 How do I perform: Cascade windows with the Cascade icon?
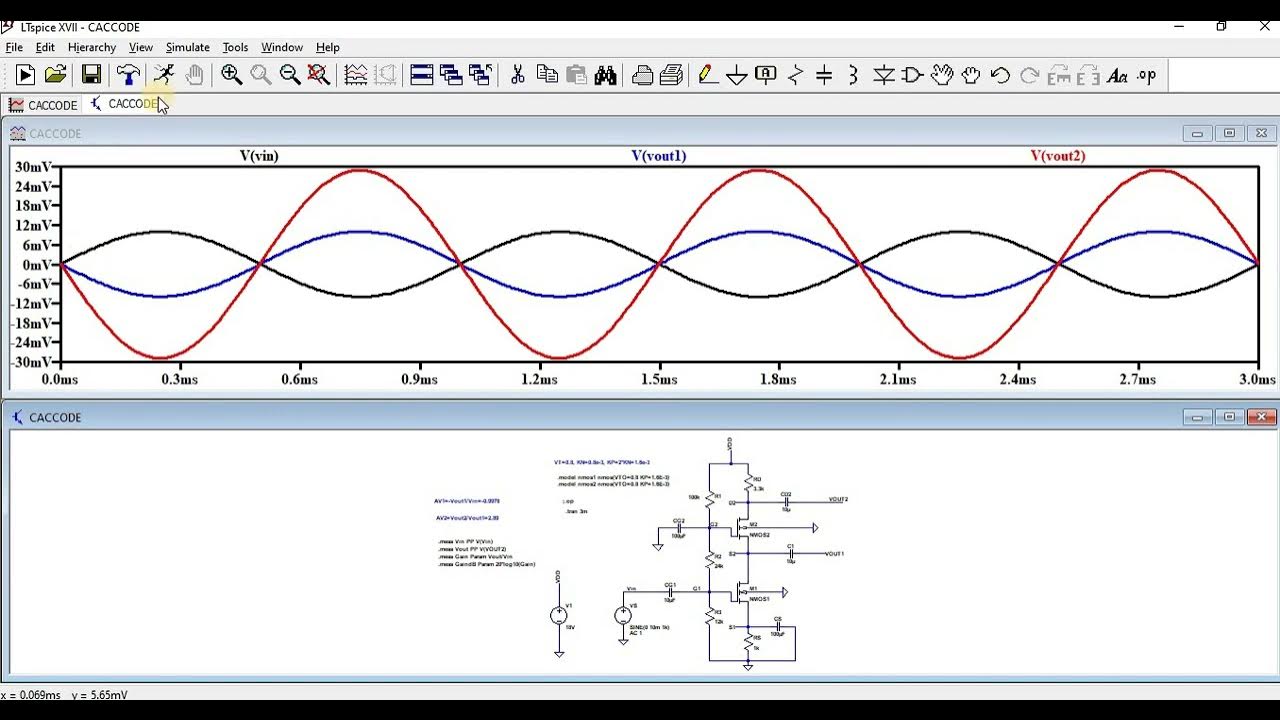[451, 75]
